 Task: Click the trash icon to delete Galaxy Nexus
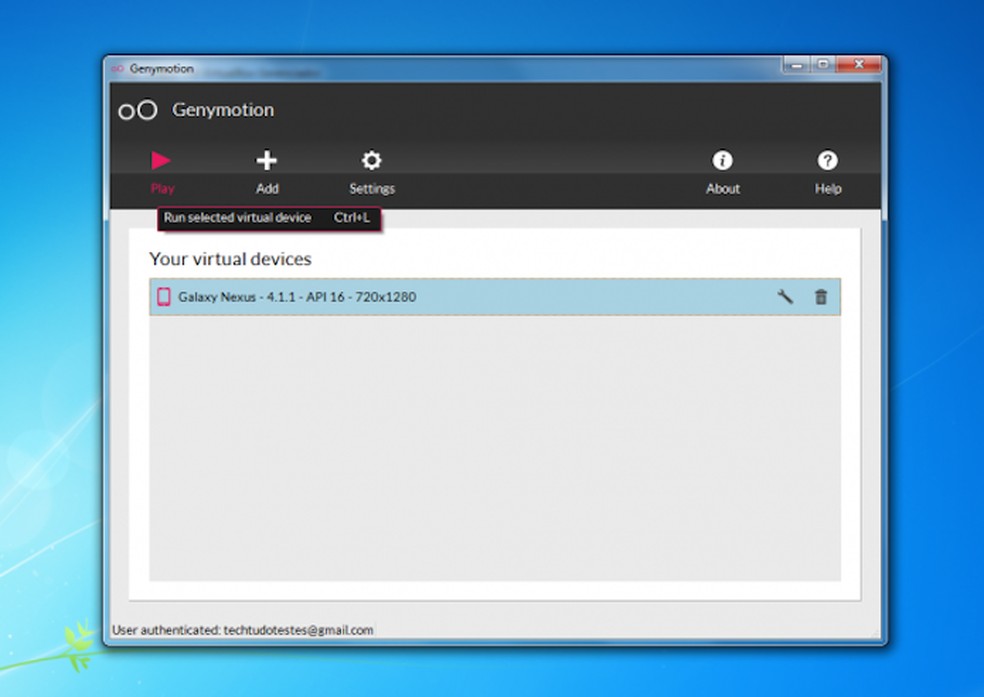821,296
